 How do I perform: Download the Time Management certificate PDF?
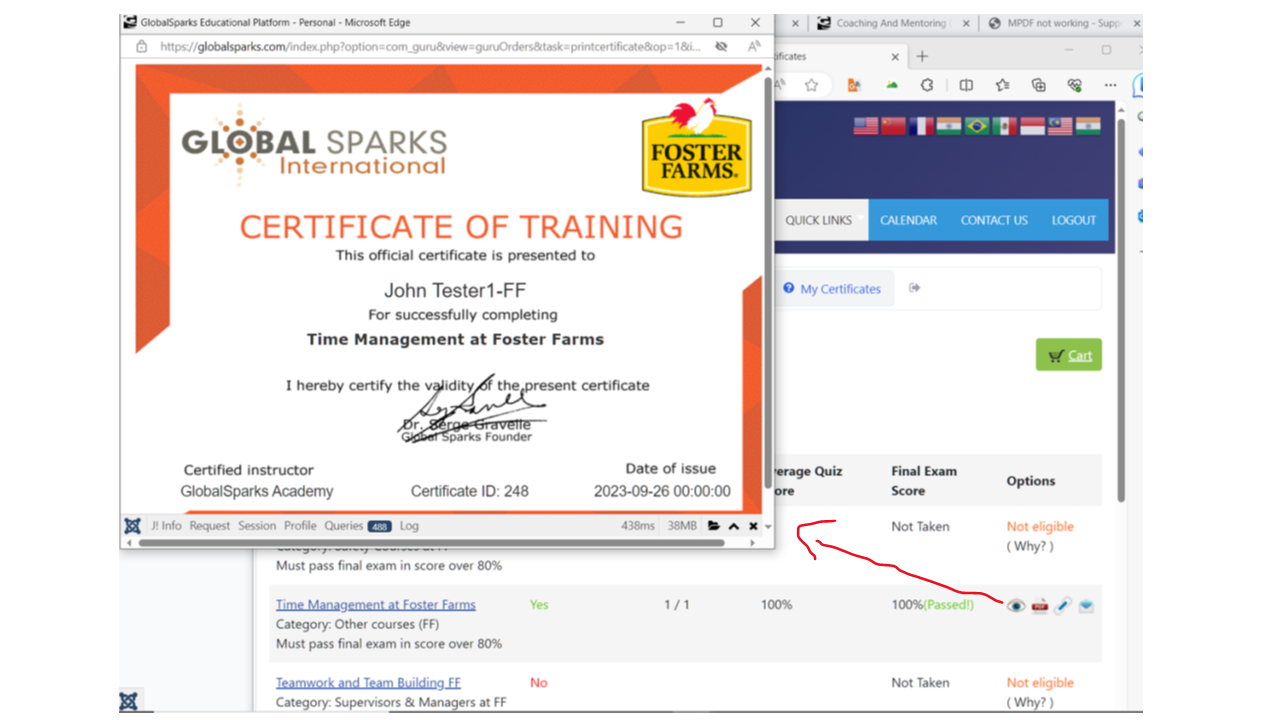pos(1040,605)
